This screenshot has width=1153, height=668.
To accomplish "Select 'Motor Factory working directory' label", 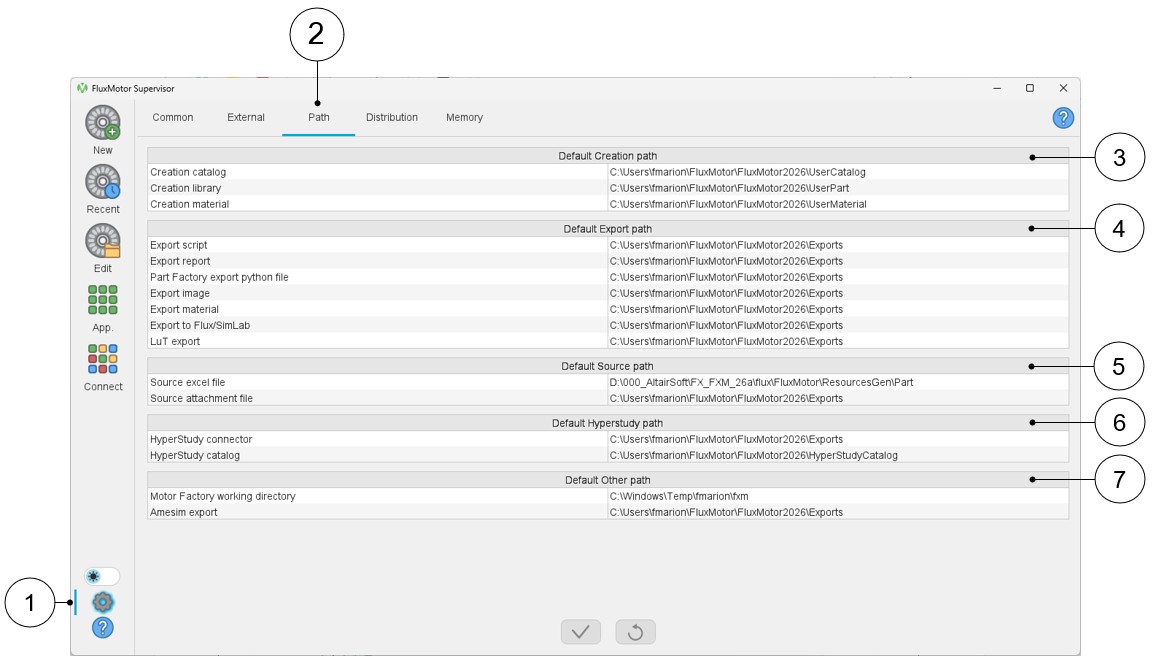I will coord(223,497).
